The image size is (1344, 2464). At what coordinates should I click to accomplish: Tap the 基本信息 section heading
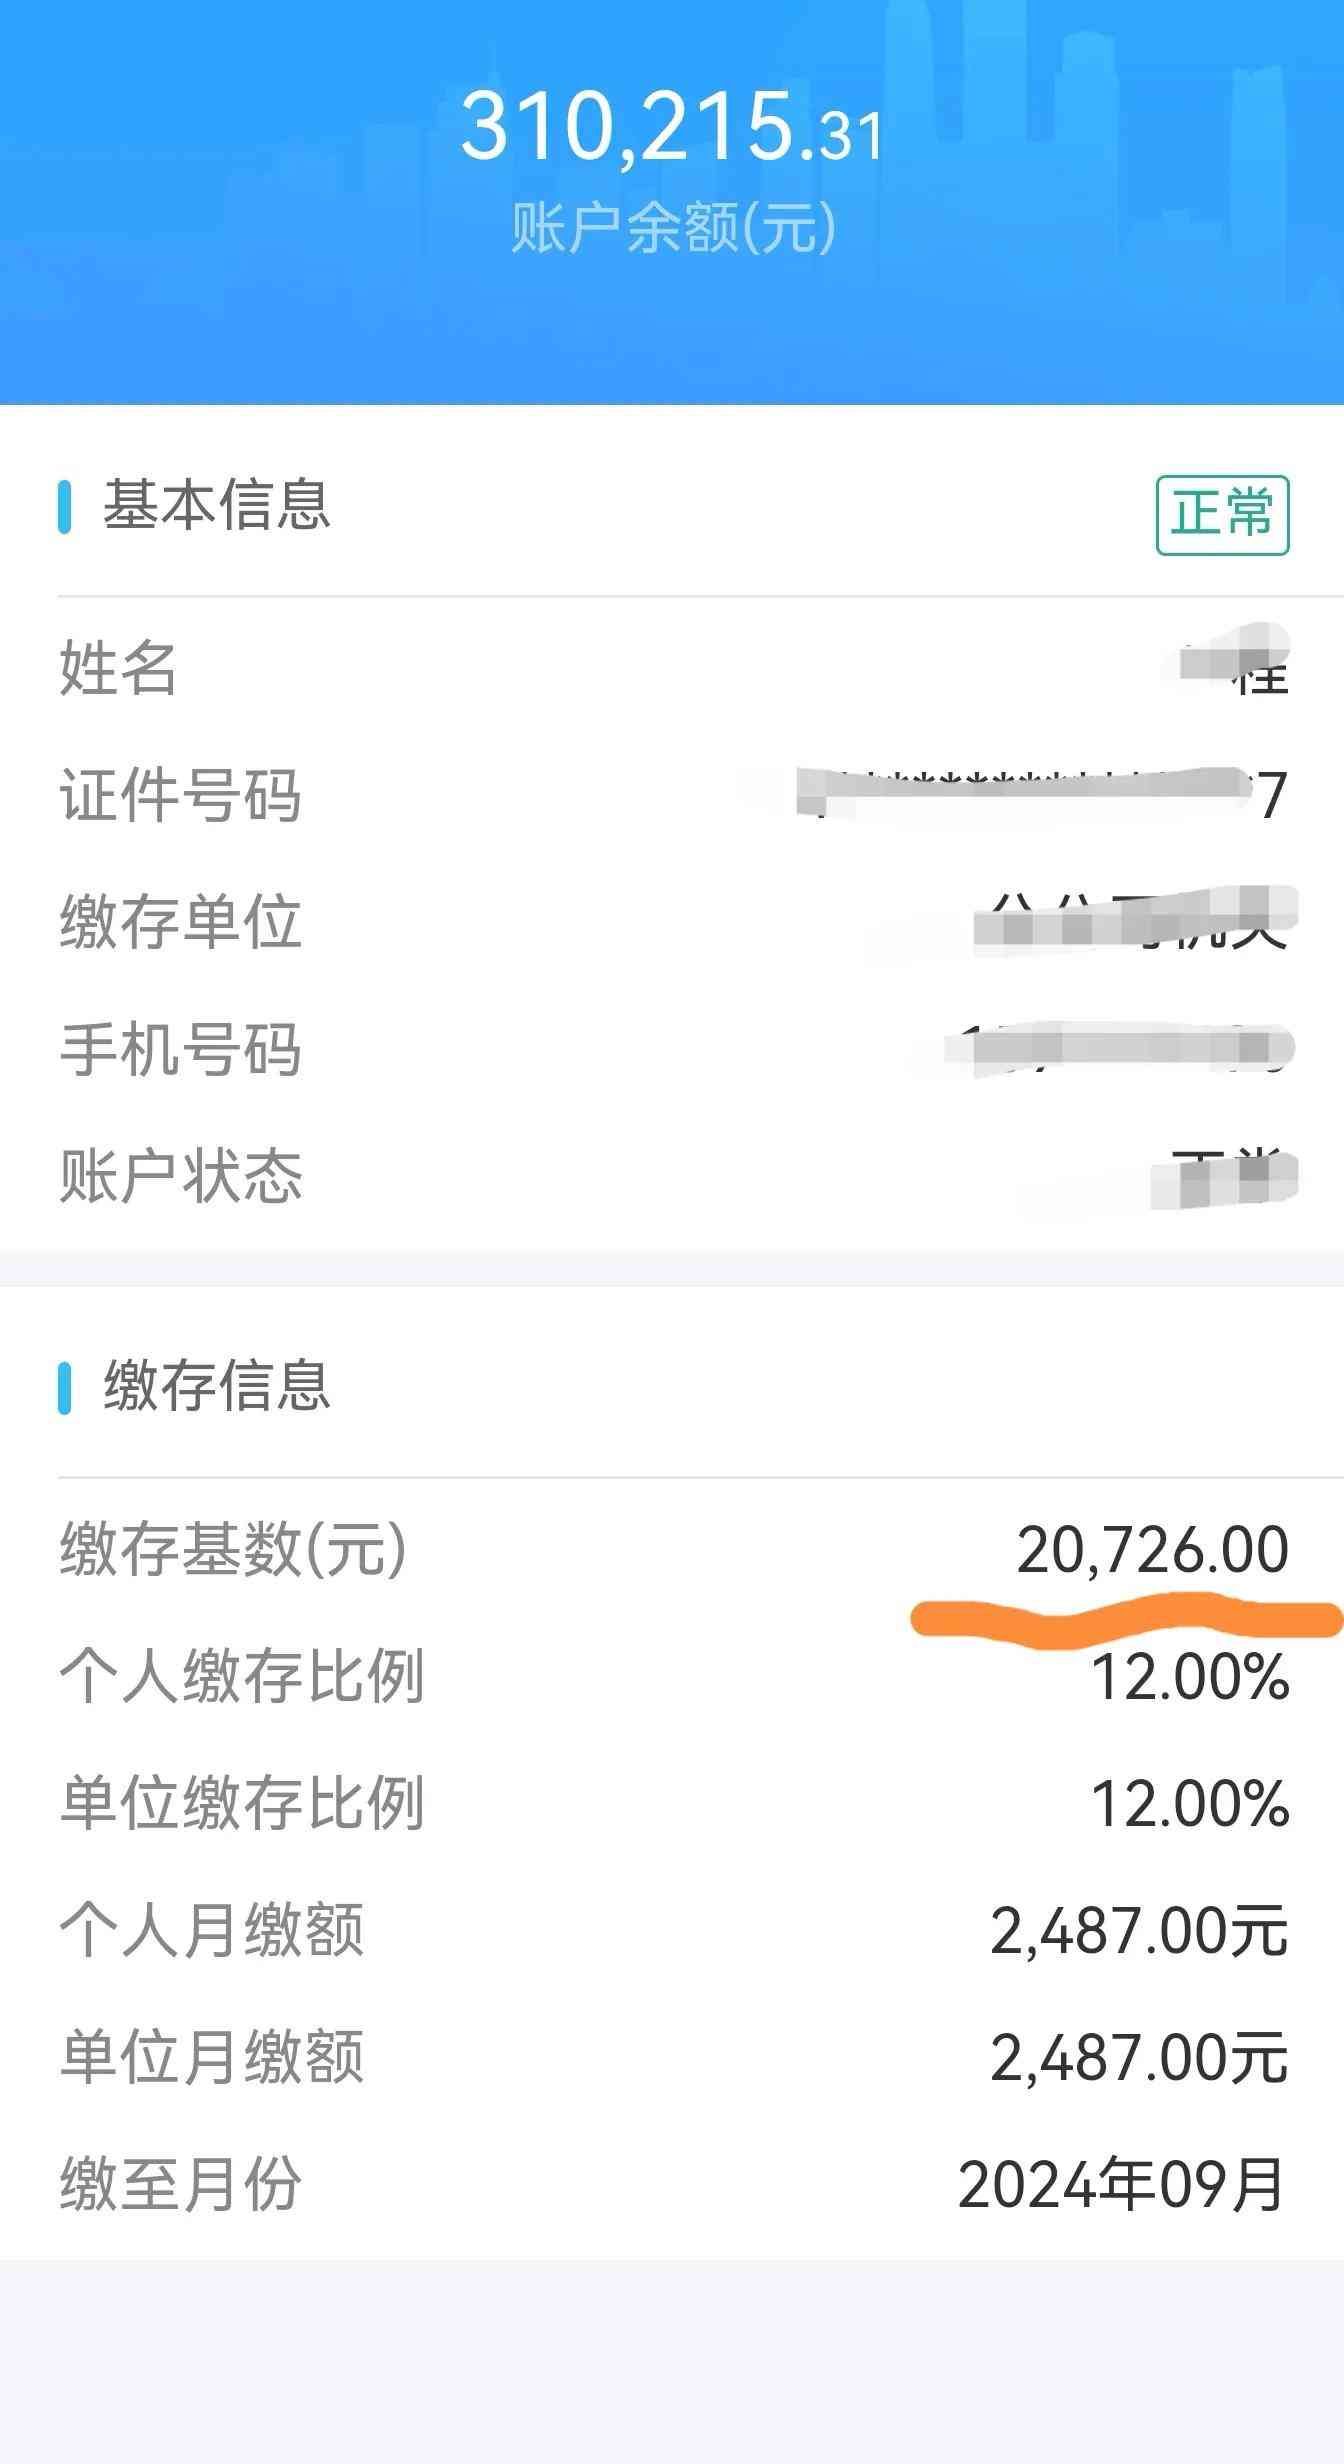[x=217, y=505]
